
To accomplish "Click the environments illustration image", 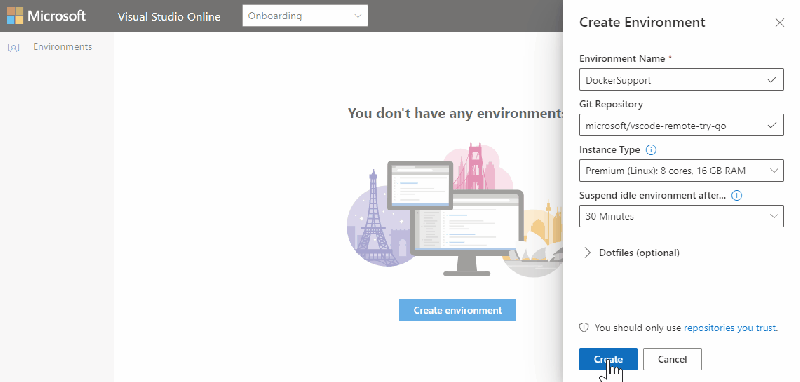I will [455, 210].
